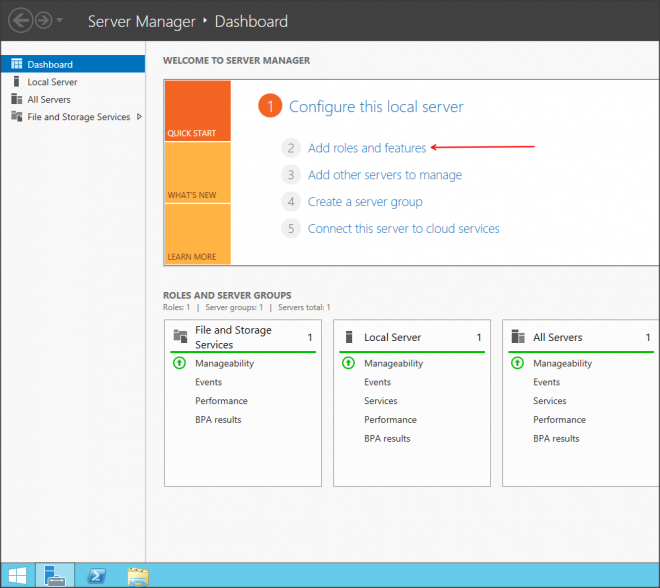The image size is (660, 588).
Task: Open the Learn More tile
Action: click(197, 235)
